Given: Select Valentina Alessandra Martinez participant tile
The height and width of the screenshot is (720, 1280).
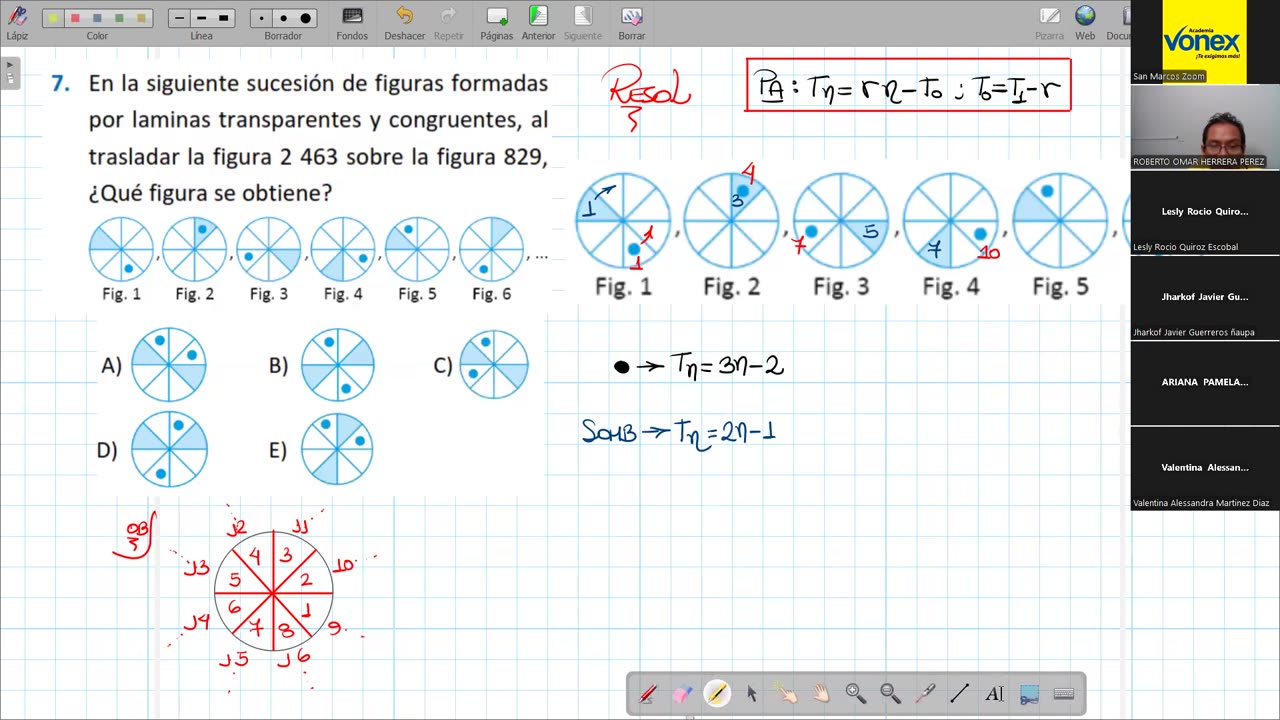Looking at the screenshot, I should click(1204, 468).
